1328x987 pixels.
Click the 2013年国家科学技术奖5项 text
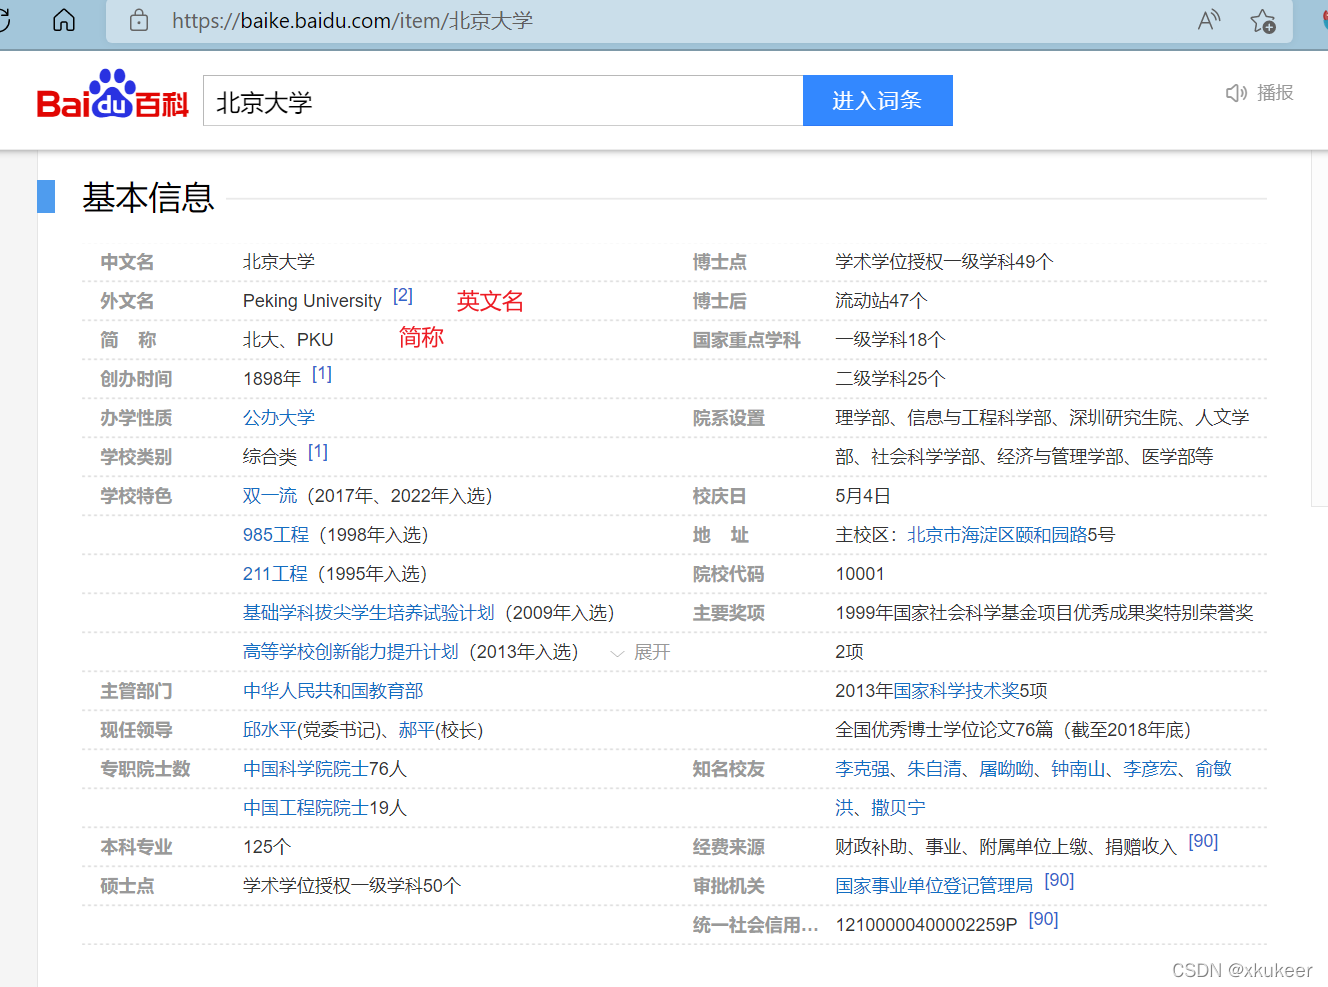point(942,691)
